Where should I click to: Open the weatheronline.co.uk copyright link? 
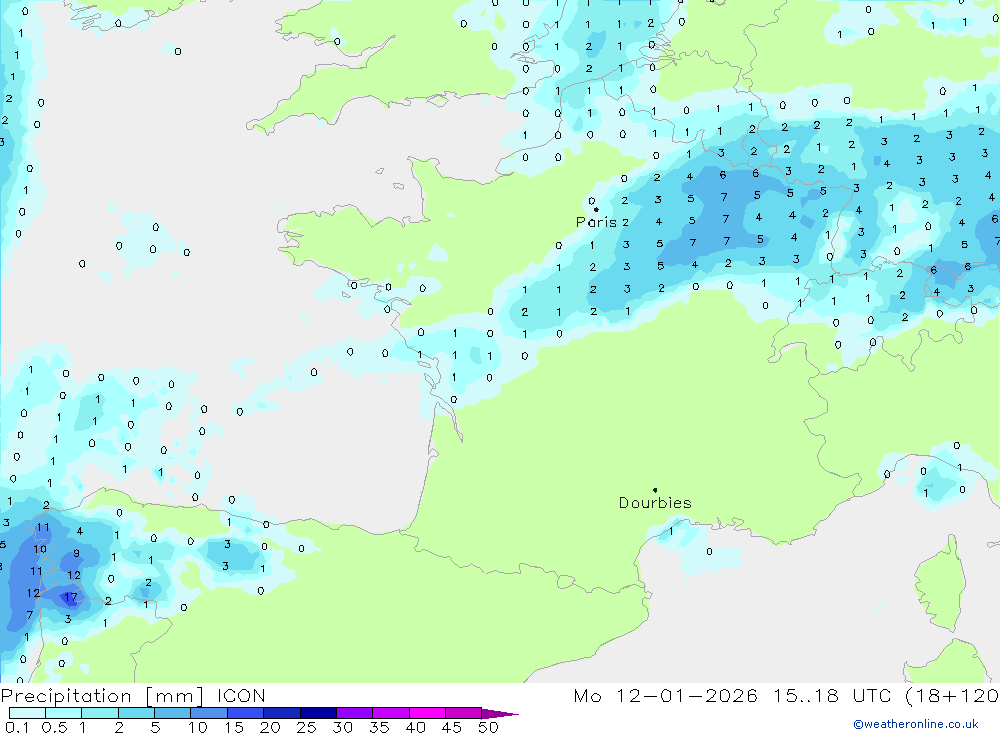[916, 723]
